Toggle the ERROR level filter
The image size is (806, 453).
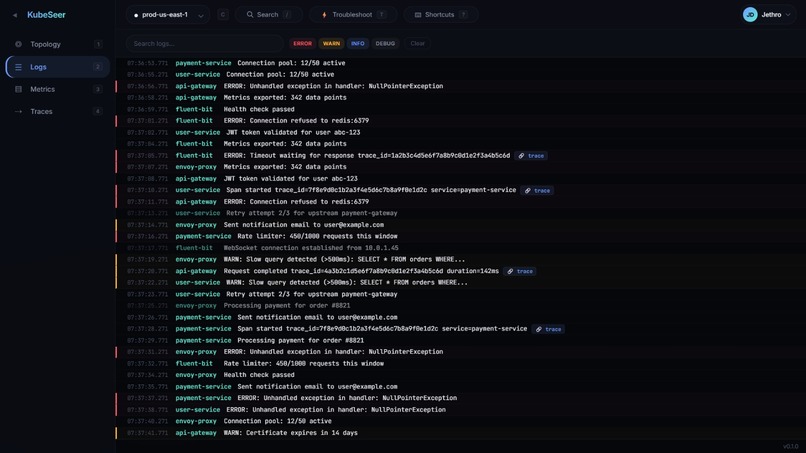[302, 44]
